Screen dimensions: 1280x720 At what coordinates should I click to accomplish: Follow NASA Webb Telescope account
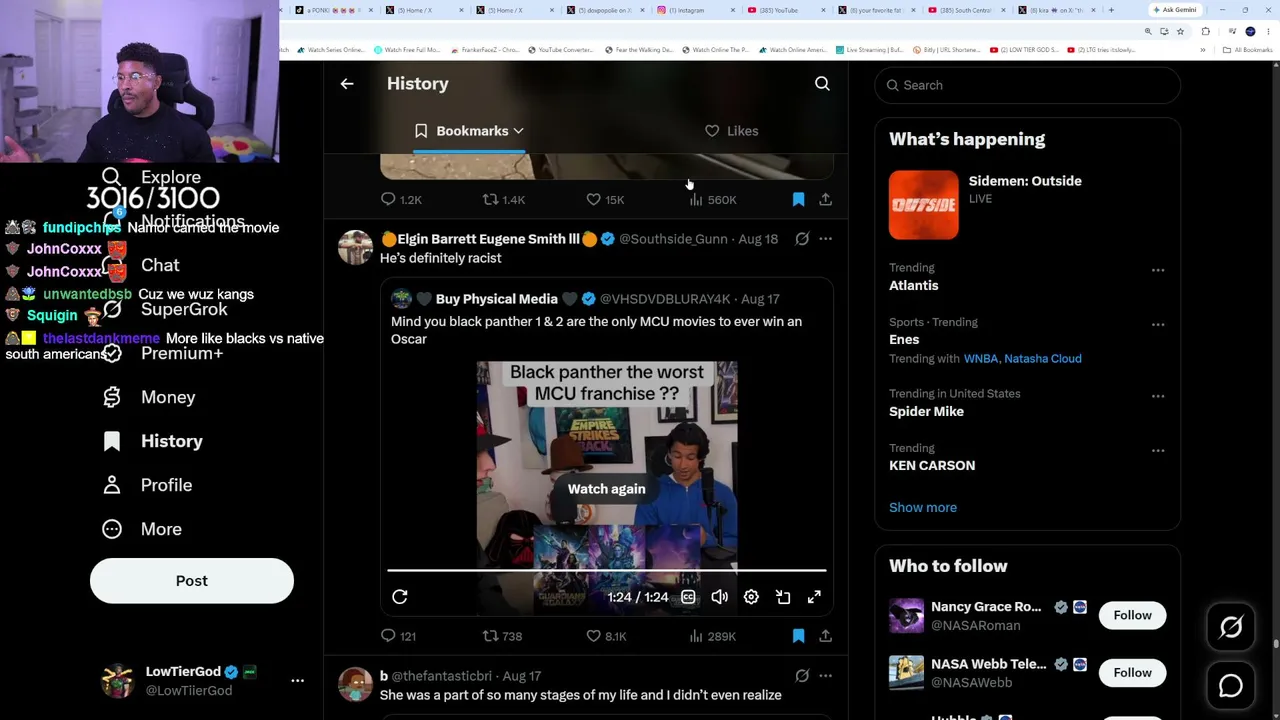pos(1132,673)
